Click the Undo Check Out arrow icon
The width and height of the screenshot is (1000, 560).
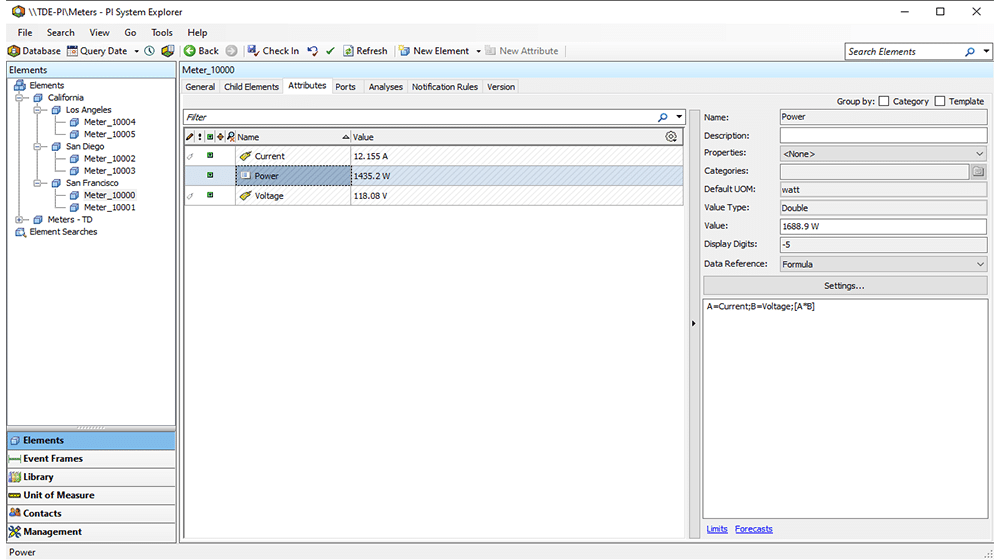tap(313, 51)
